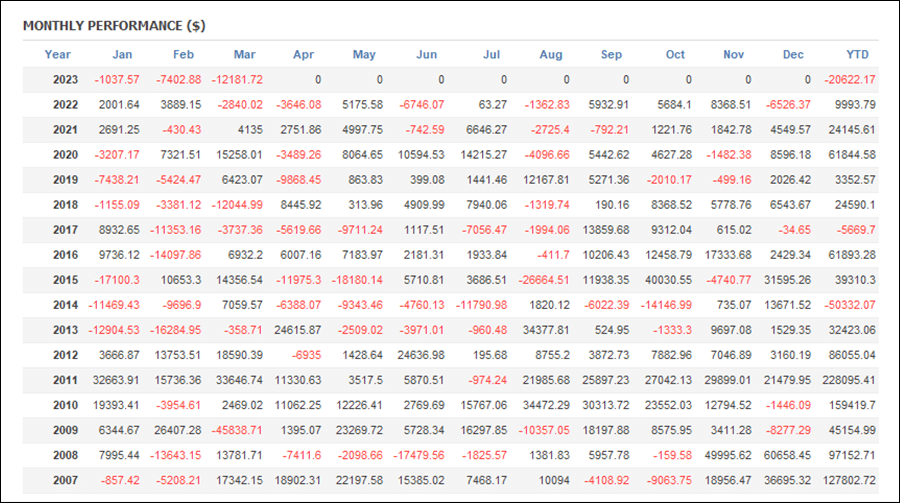900x503 pixels.
Task: Click March 2009 value -45838.71
Action: pyautogui.click(x=237, y=430)
